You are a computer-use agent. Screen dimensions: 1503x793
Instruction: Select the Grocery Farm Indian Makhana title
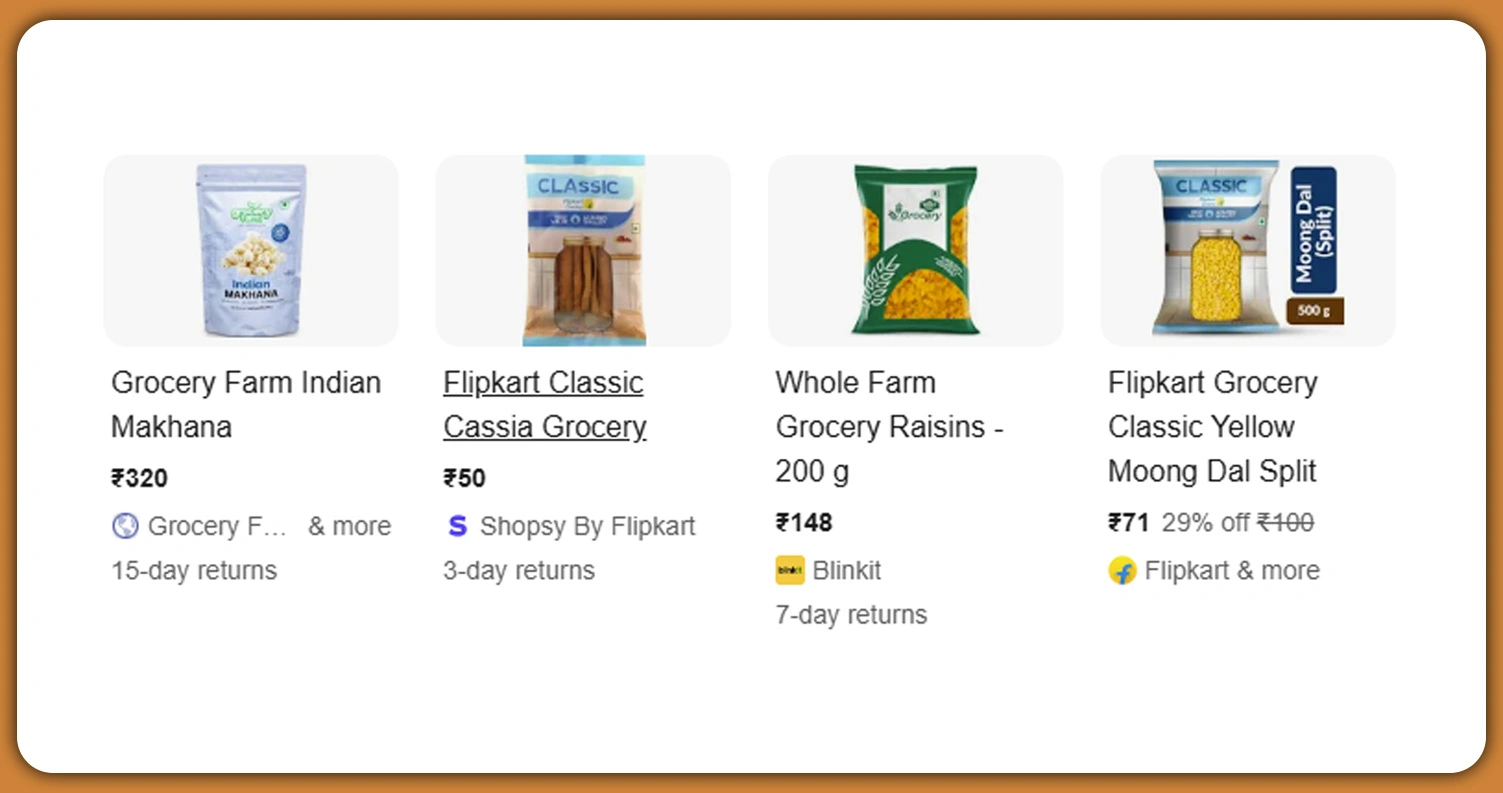246,404
